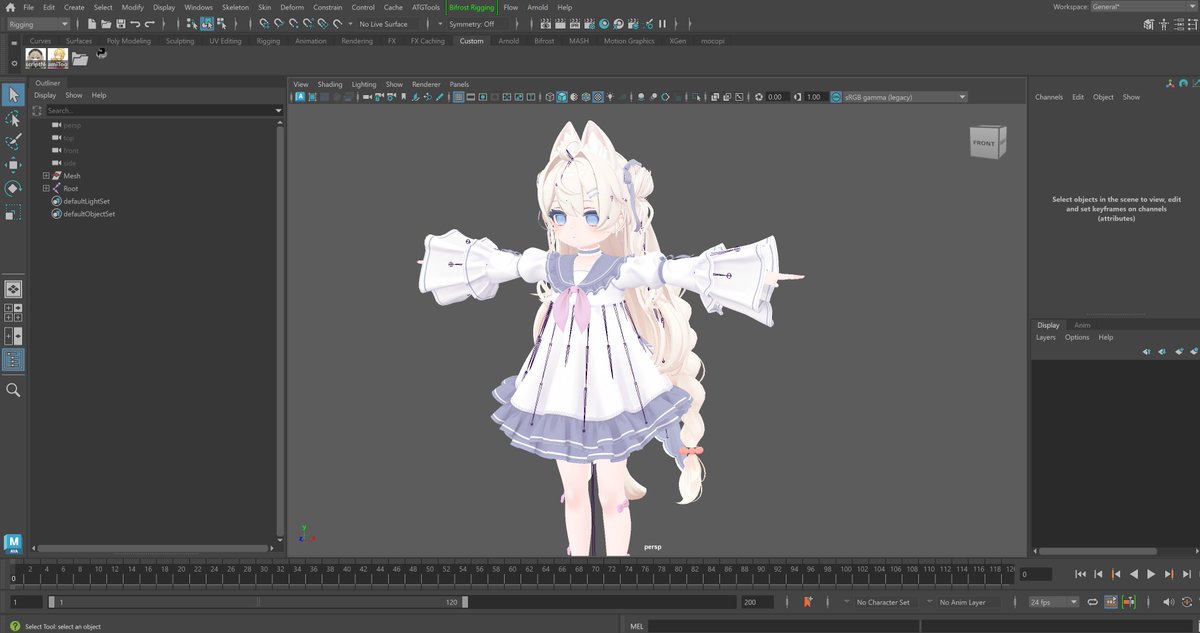Screen dimensions: 1200x633
Task: Click the No Character Set button
Action: click(x=883, y=602)
